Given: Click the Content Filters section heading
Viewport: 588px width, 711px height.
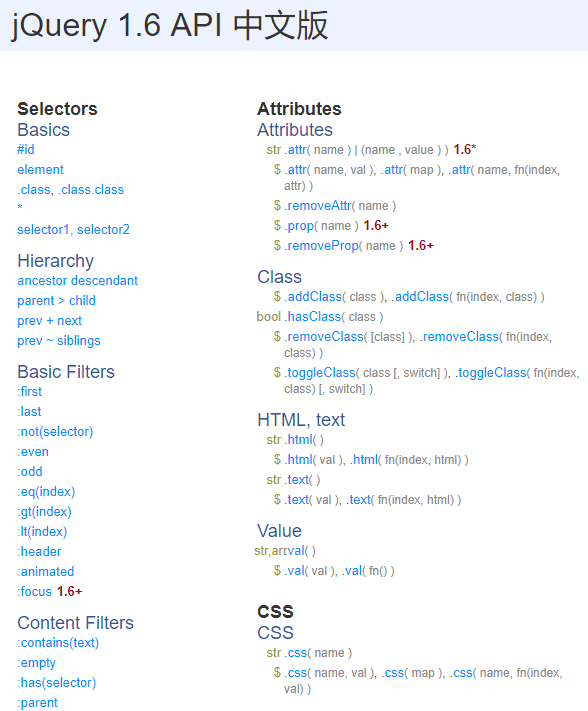Looking at the screenshot, I should coord(76,623).
